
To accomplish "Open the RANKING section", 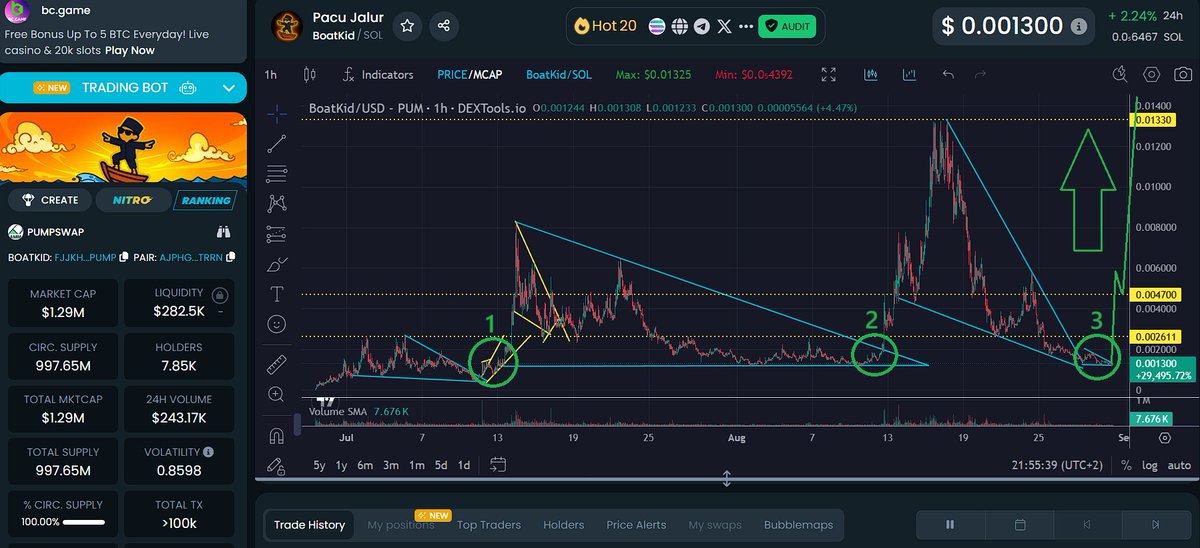I will pos(205,200).
